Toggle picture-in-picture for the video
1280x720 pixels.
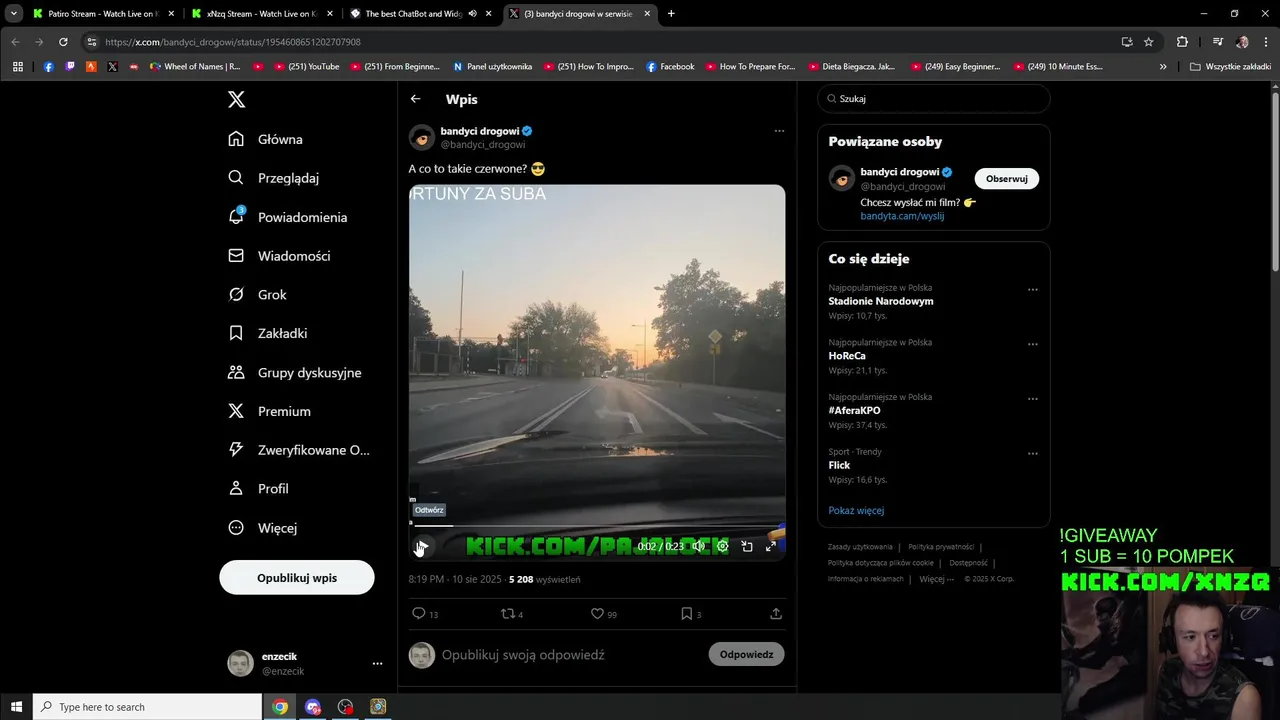tap(747, 546)
